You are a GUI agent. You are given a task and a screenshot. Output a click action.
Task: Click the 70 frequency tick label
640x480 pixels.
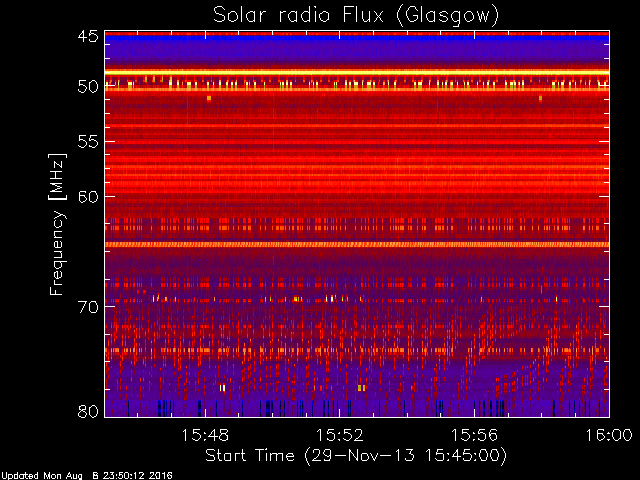88,307
